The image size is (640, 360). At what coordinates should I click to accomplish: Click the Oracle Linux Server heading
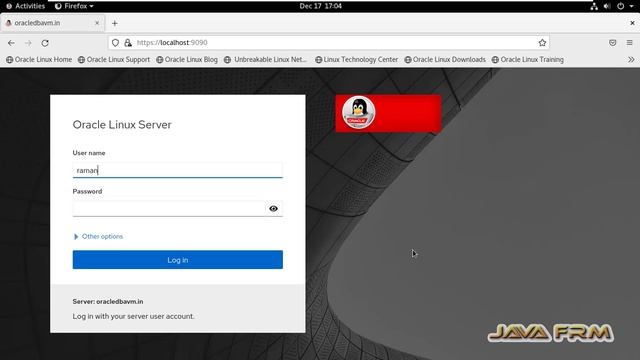pyautogui.click(x=122, y=124)
